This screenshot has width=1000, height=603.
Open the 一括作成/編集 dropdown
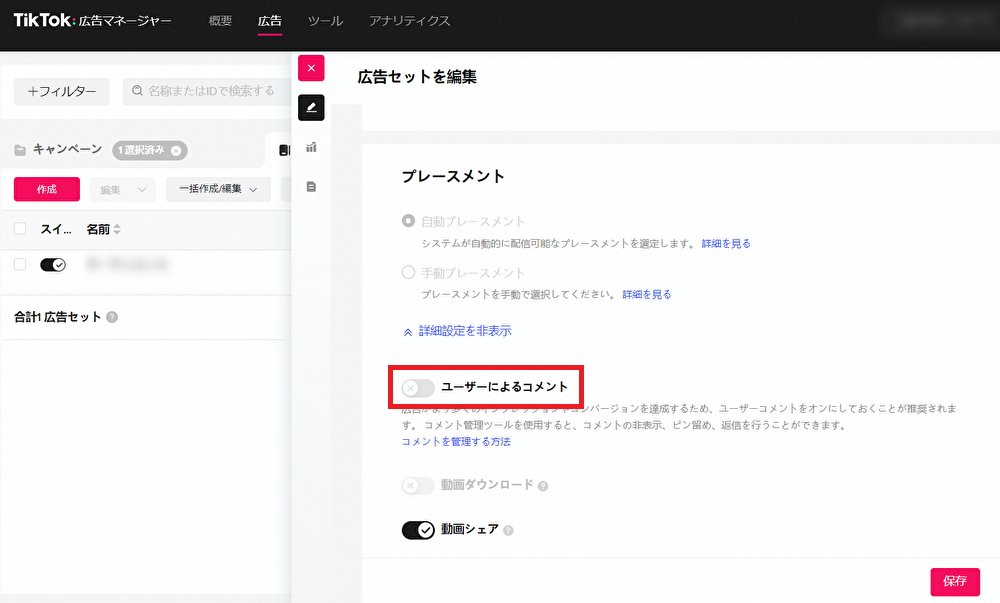pos(218,189)
